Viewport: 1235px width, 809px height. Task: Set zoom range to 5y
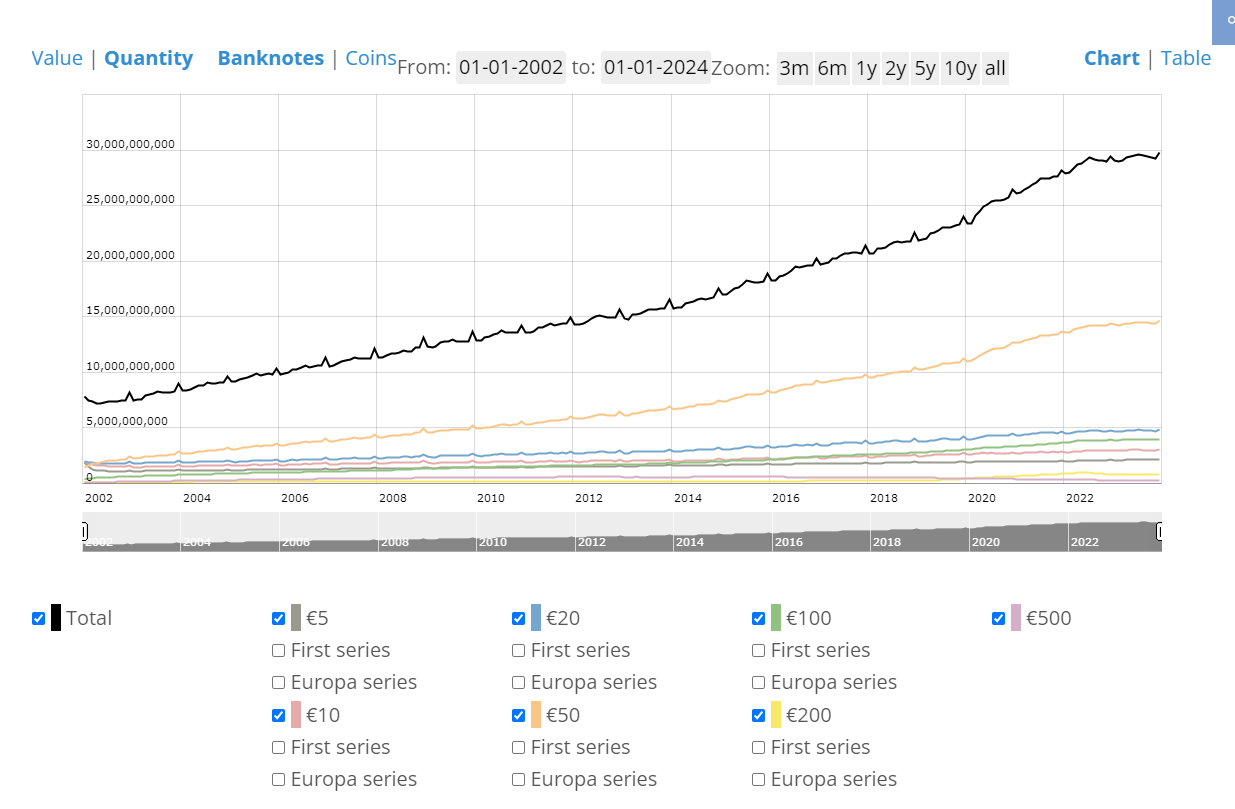925,68
